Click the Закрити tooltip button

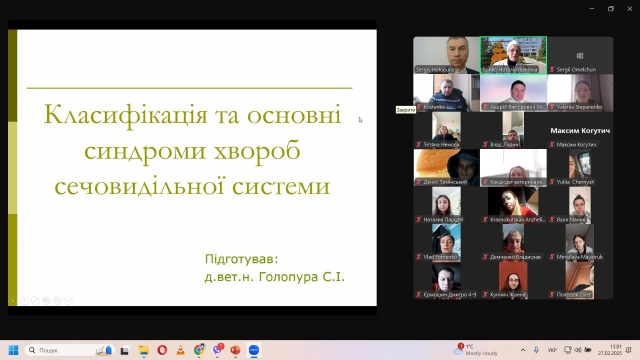406,110
